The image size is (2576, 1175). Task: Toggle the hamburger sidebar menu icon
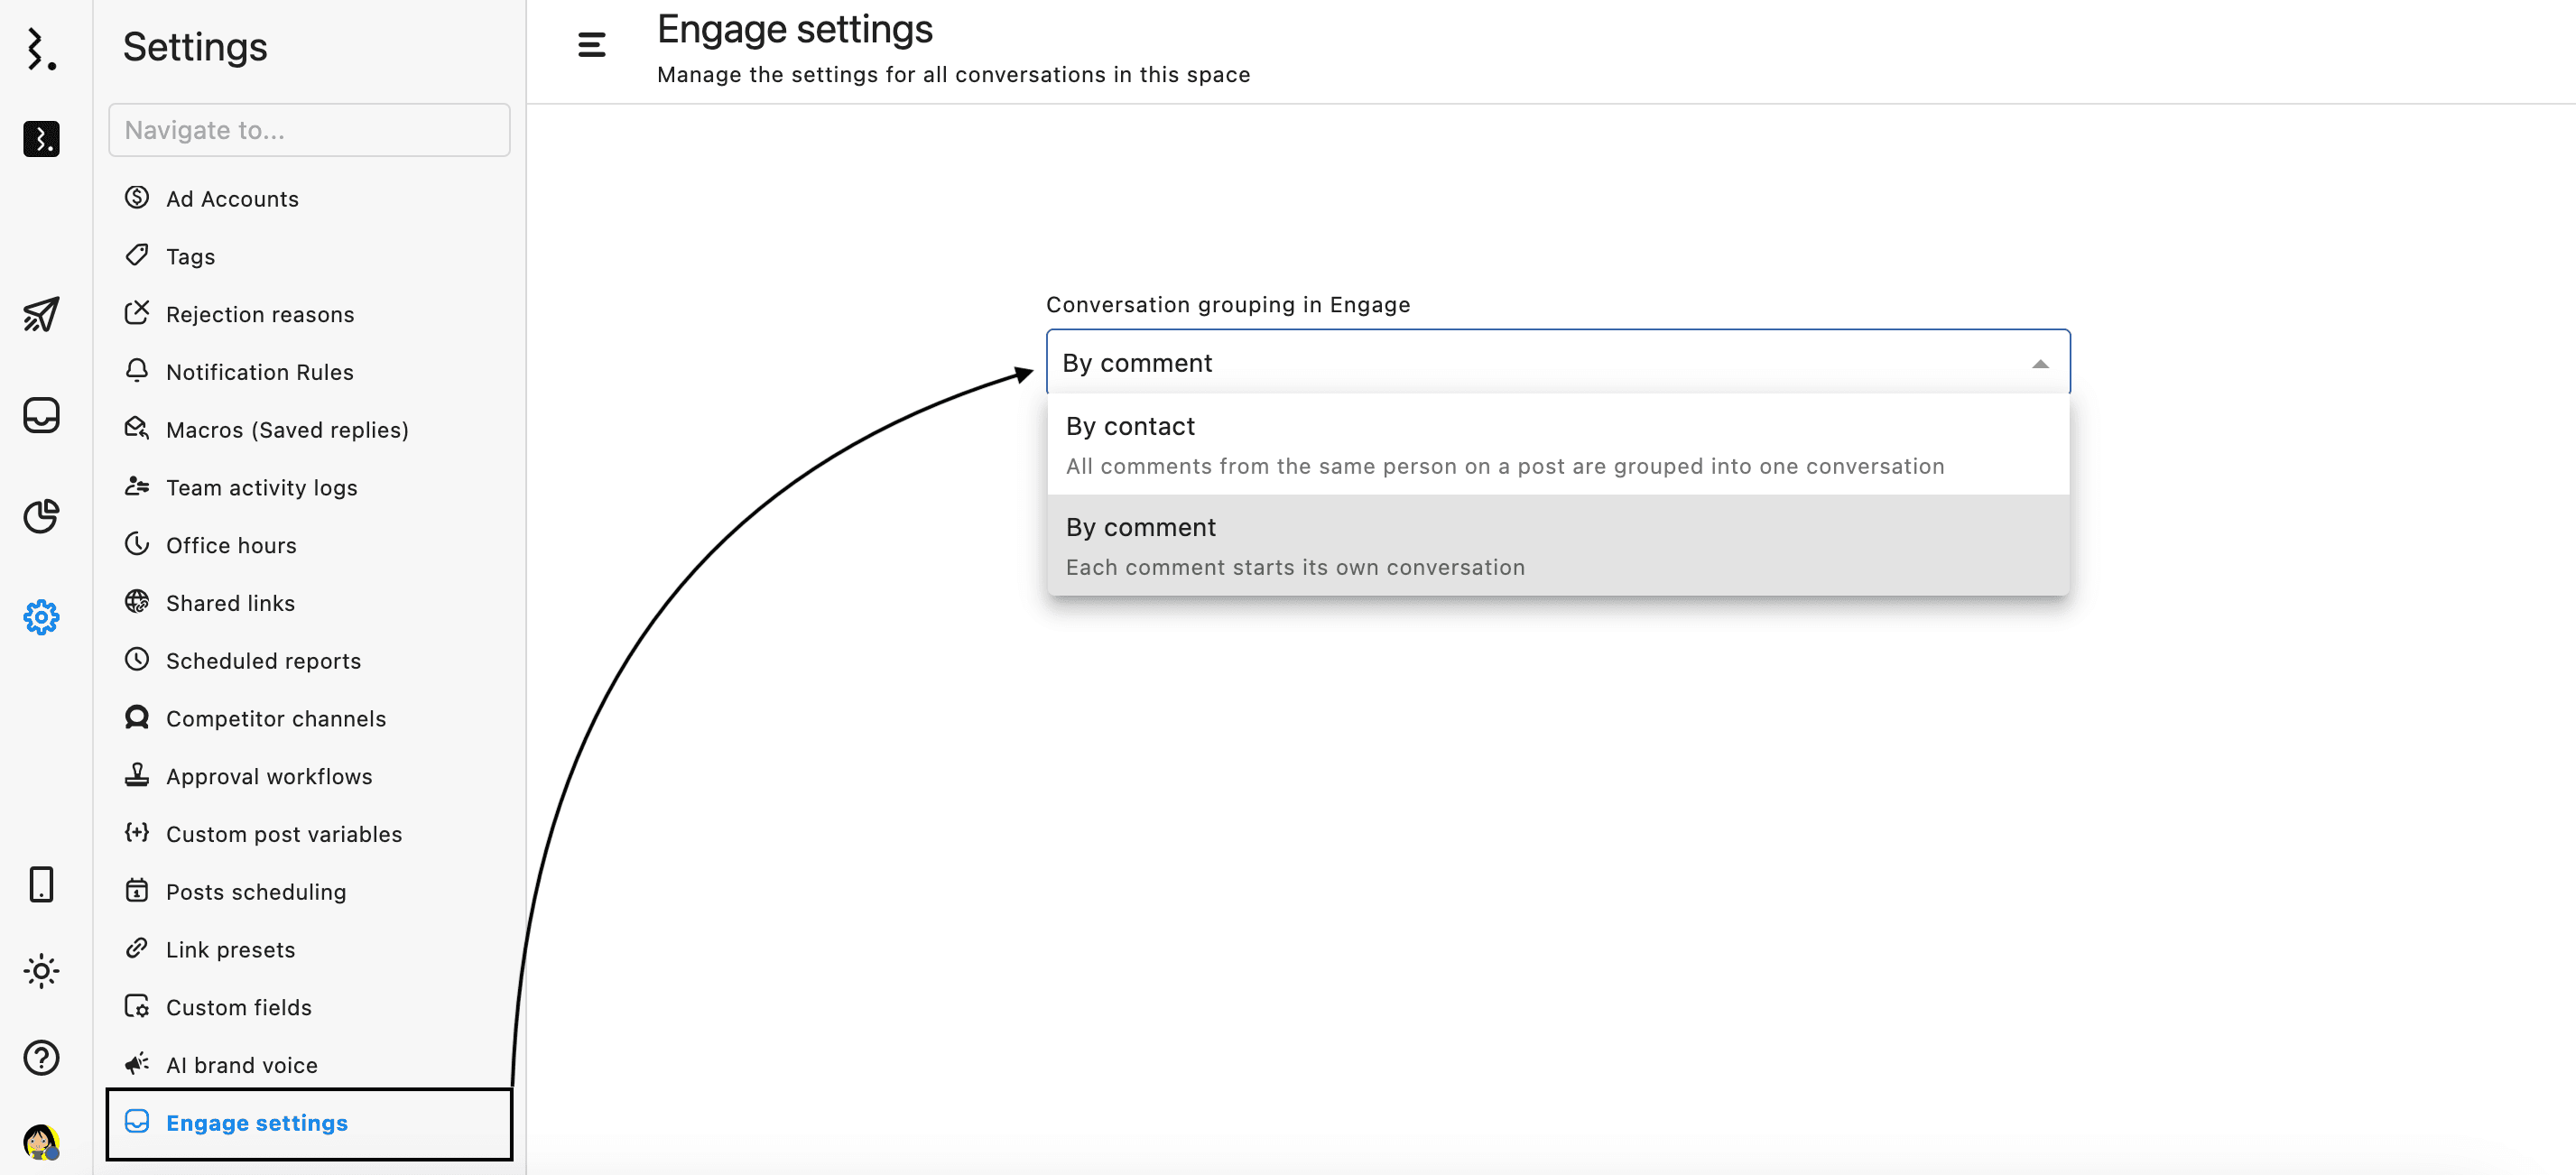coord(592,45)
